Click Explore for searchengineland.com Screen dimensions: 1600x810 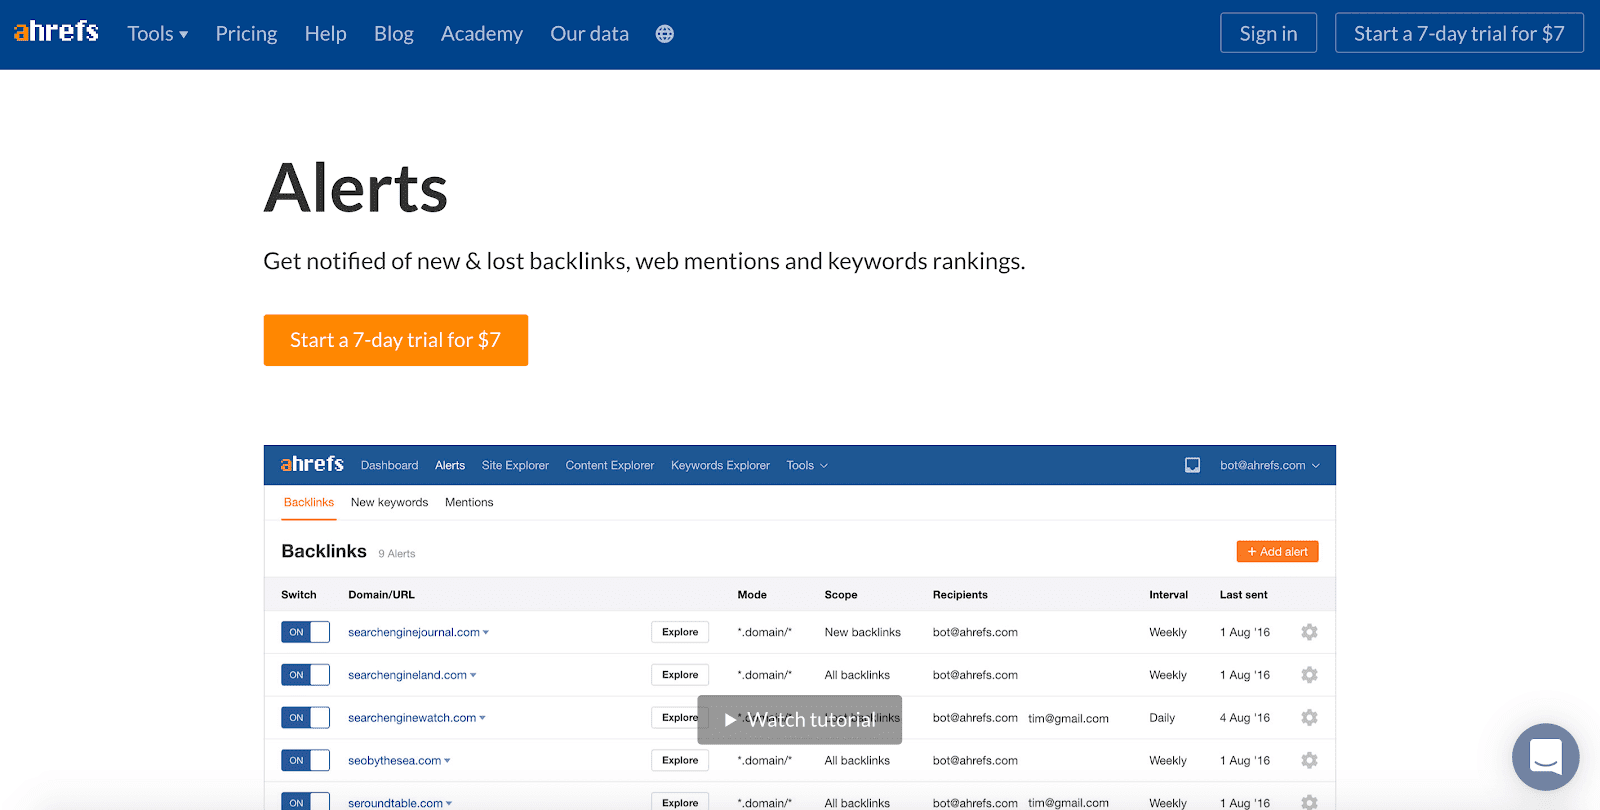pos(680,675)
